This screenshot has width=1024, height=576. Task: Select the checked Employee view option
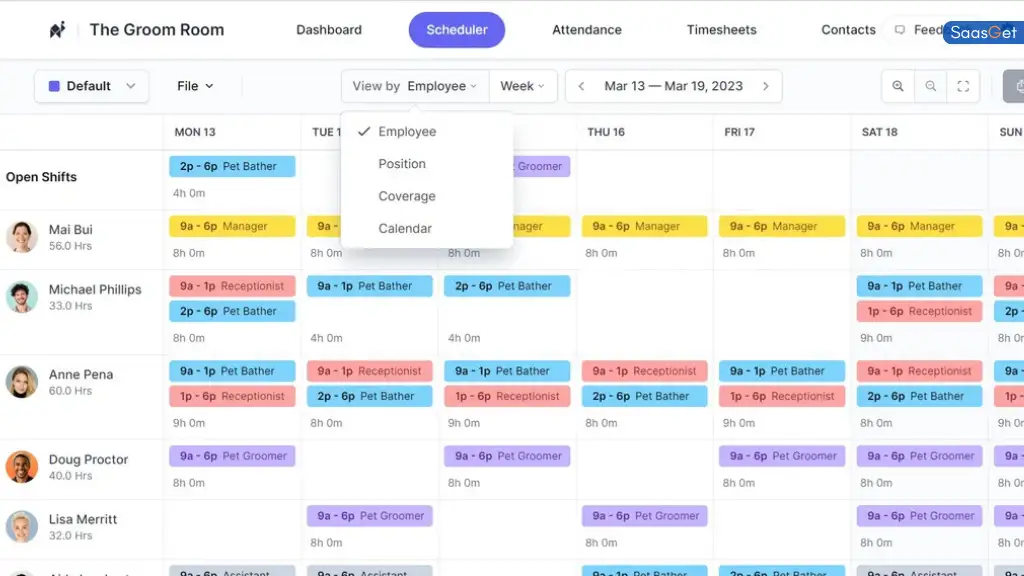coord(407,132)
